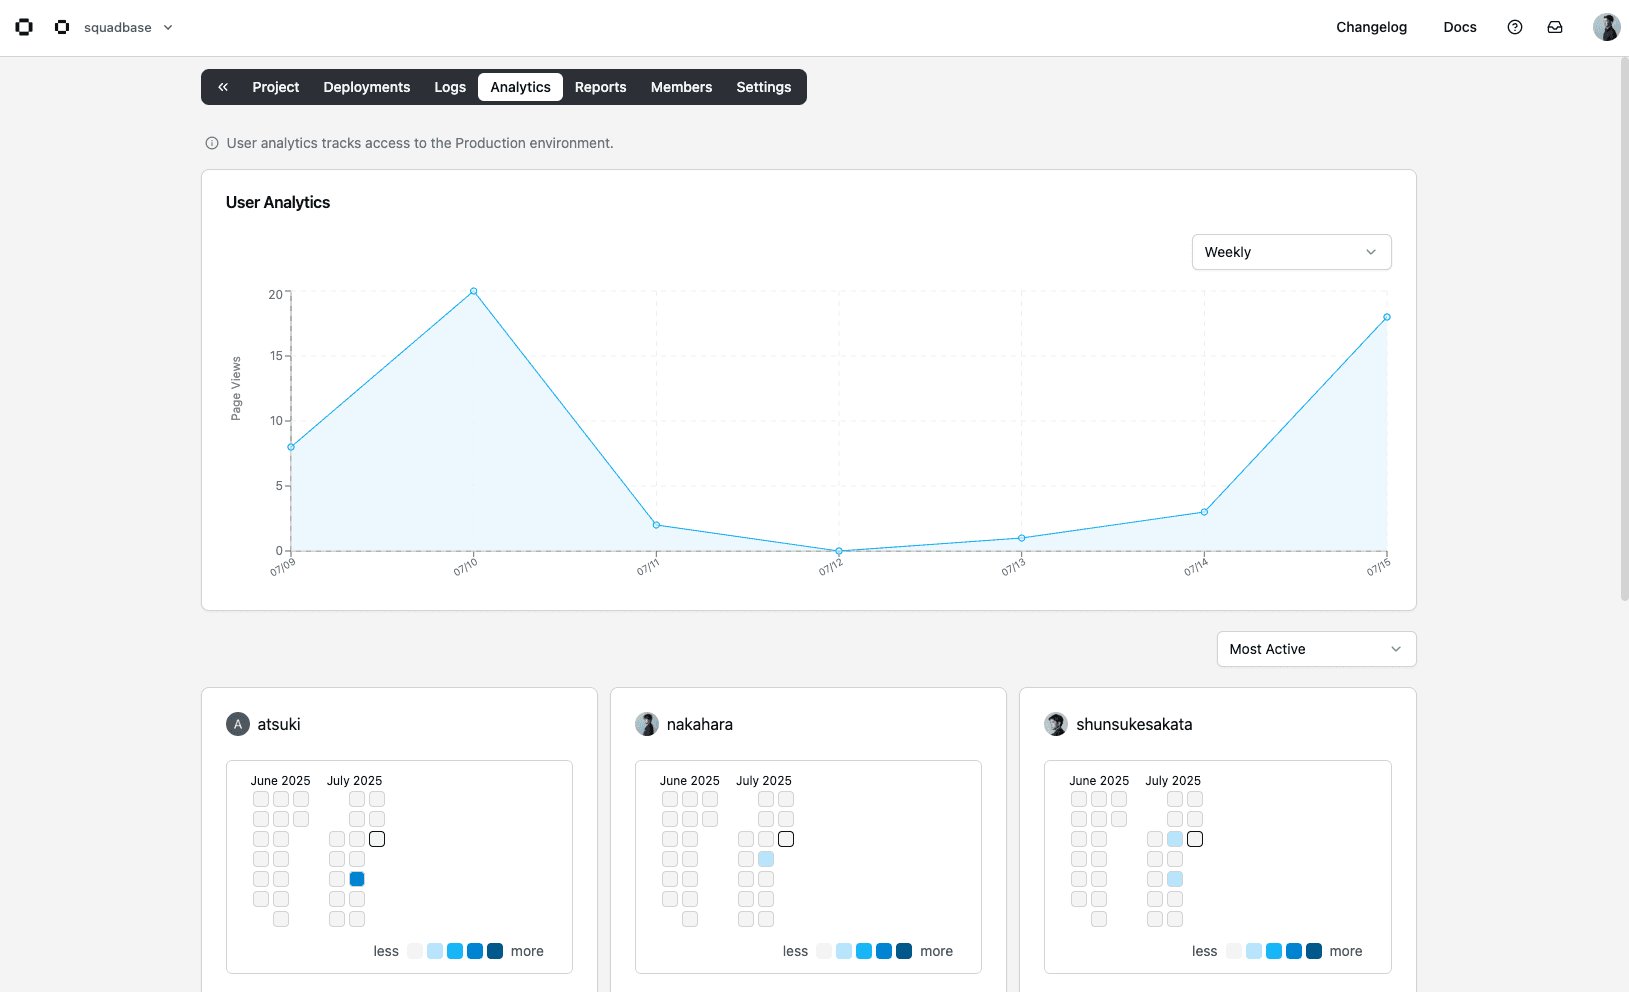Screen dimensions: 1629x992
Task: Click your profile avatar in the top-right corner
Action: point(1605,26)
